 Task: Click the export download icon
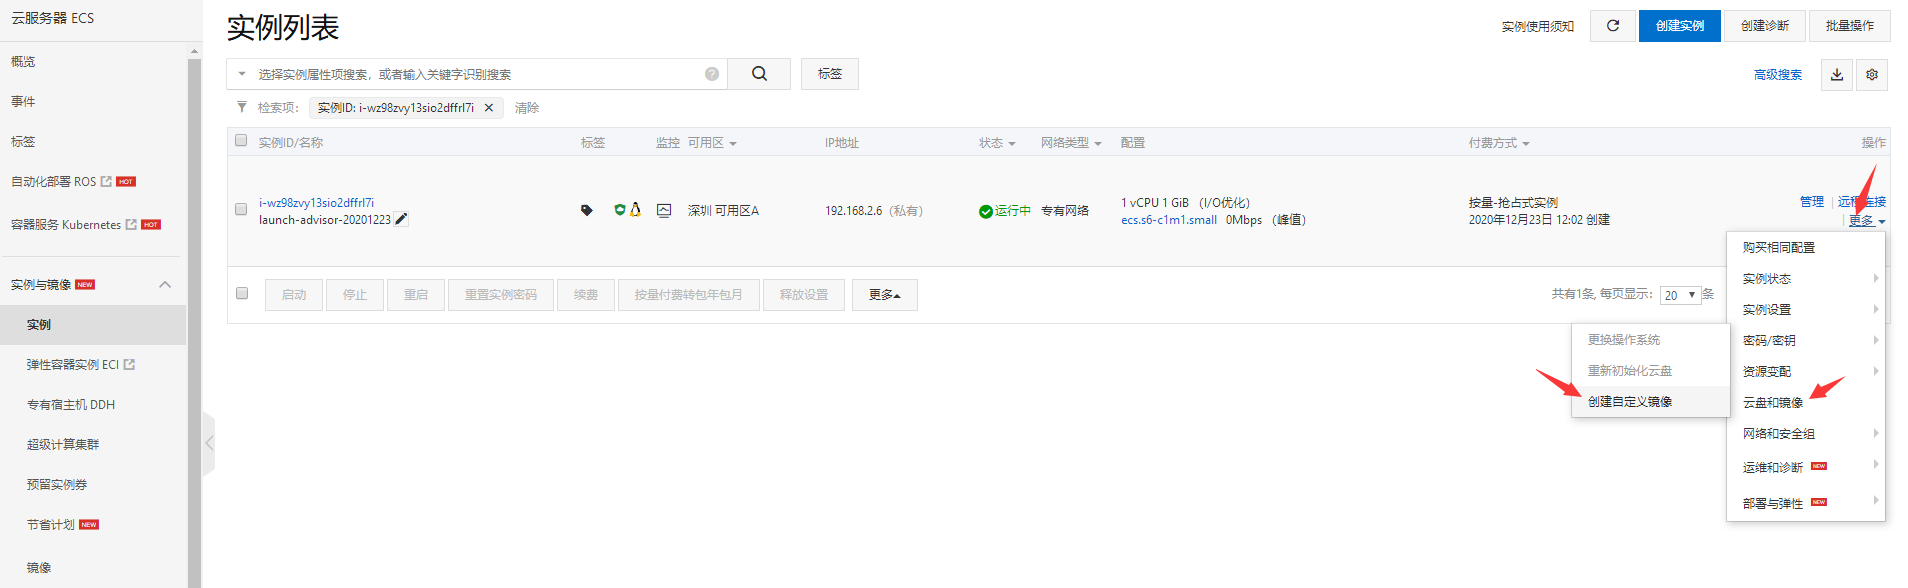[1836, 75]
